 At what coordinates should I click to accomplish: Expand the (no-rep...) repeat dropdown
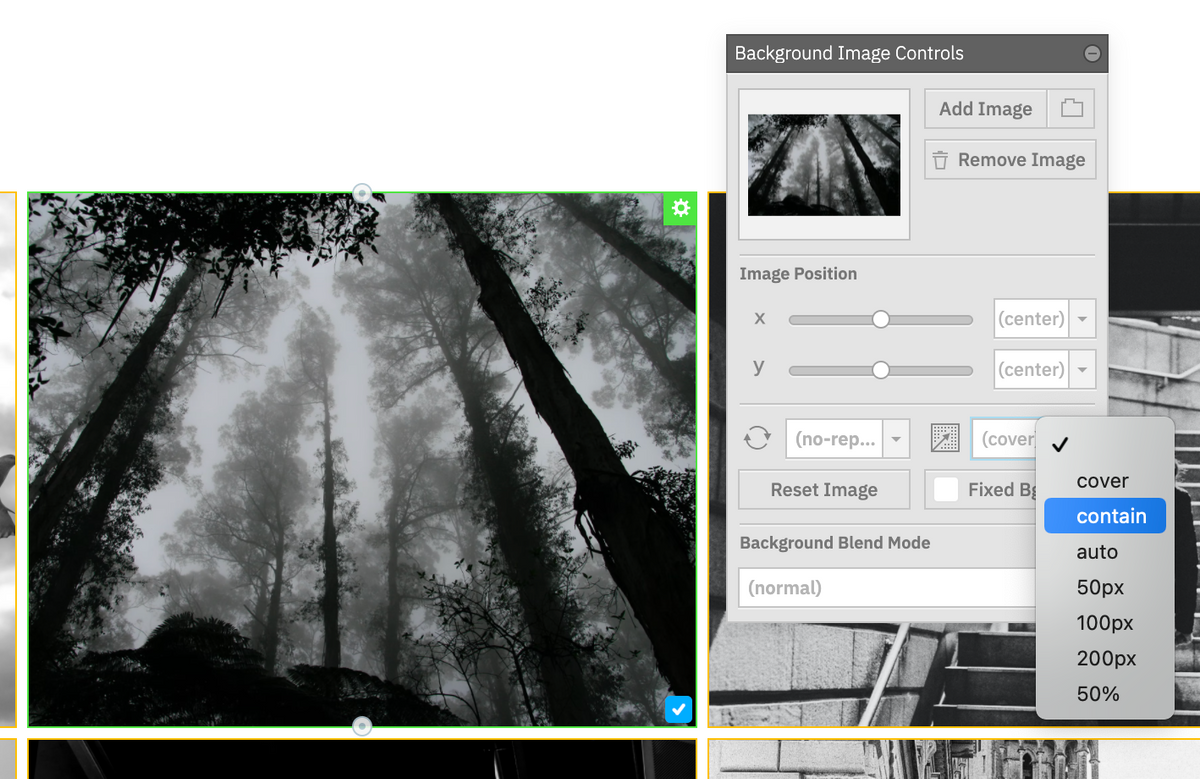click(896, 438)
